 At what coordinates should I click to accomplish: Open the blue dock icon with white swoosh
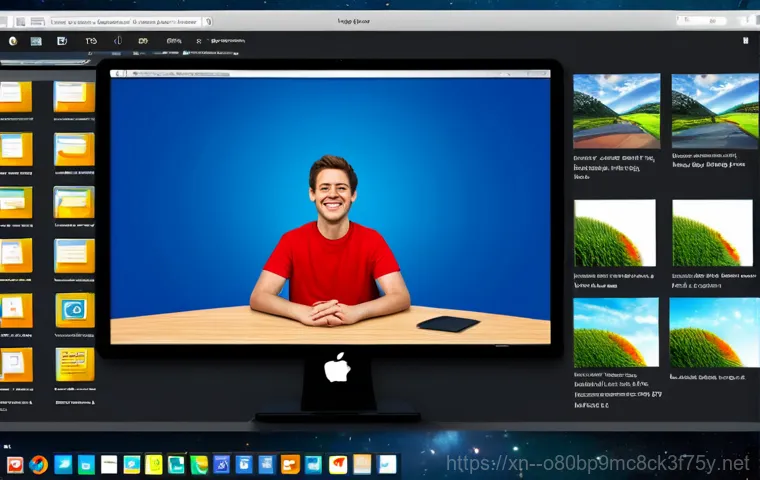coord(63,464)
